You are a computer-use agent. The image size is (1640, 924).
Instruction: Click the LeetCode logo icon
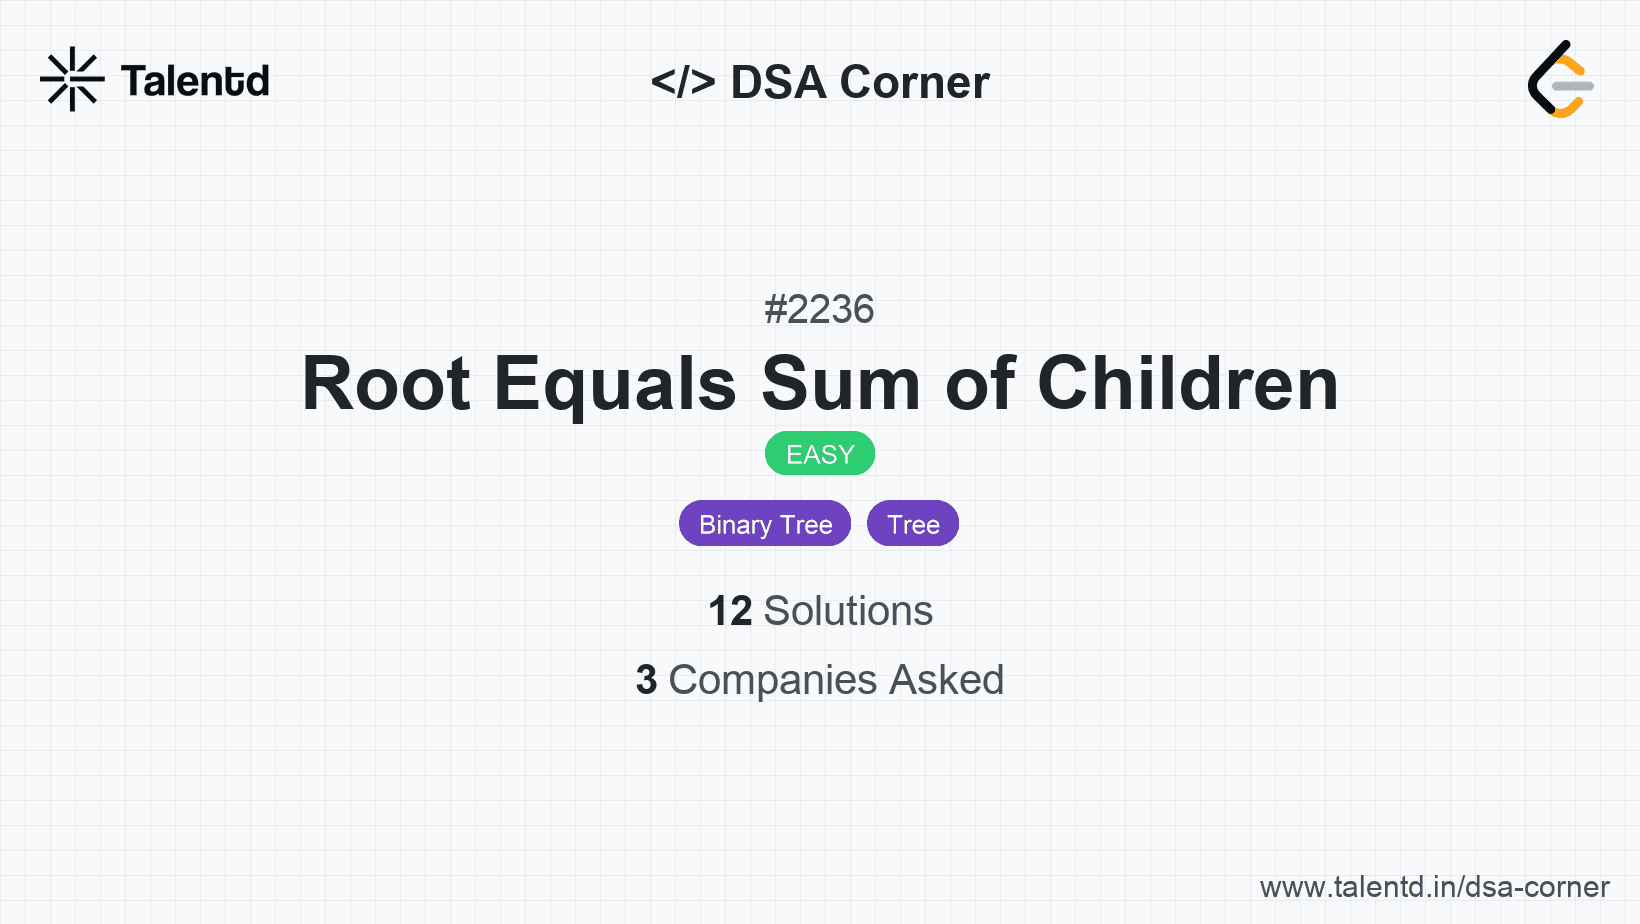[1560, 80]
